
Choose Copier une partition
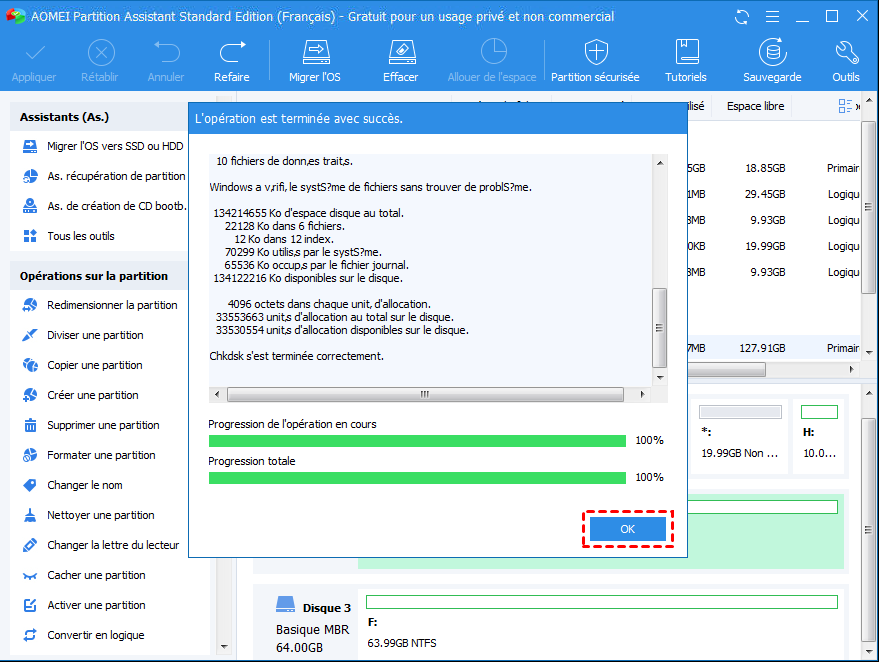click(x=82, y=365)
